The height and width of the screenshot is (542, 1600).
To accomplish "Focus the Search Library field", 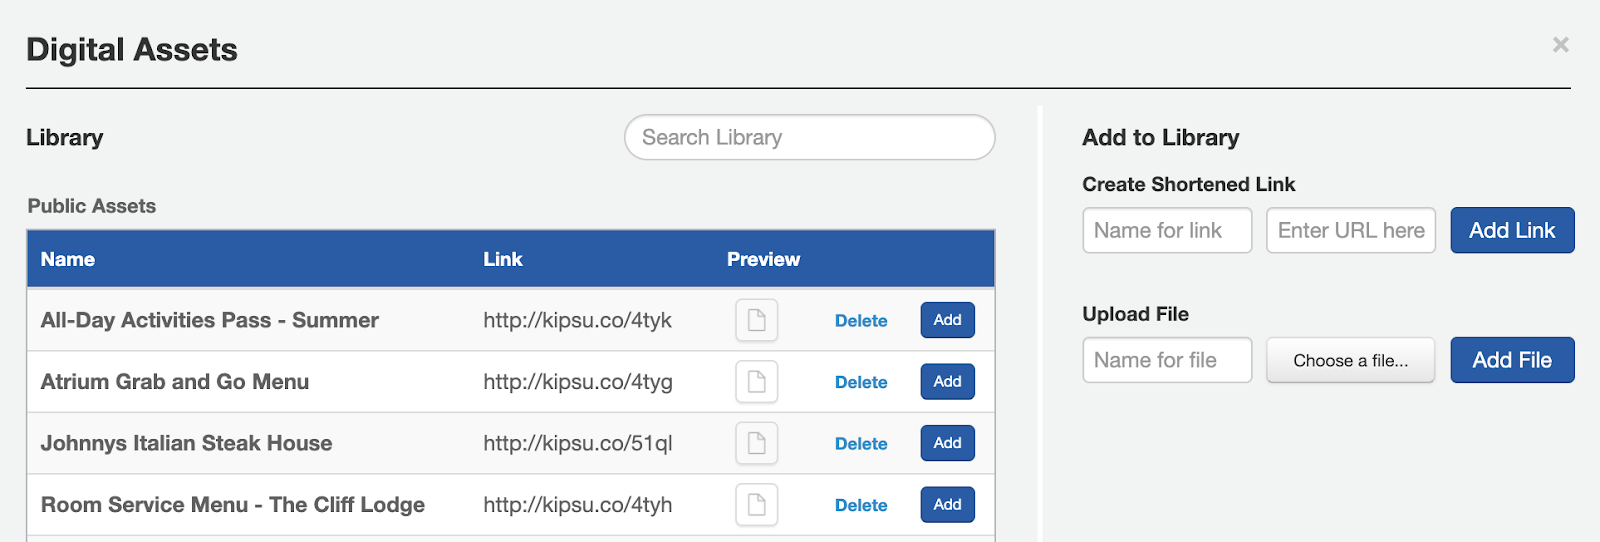I will [809, 138].
